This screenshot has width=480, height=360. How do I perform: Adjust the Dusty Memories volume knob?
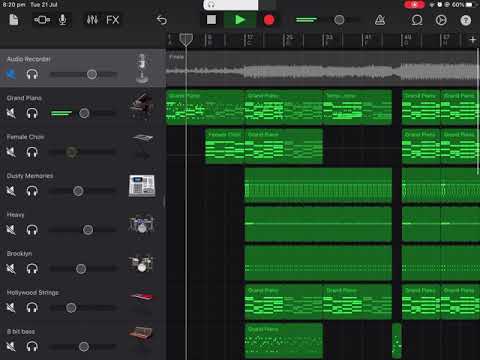(78, 191)
